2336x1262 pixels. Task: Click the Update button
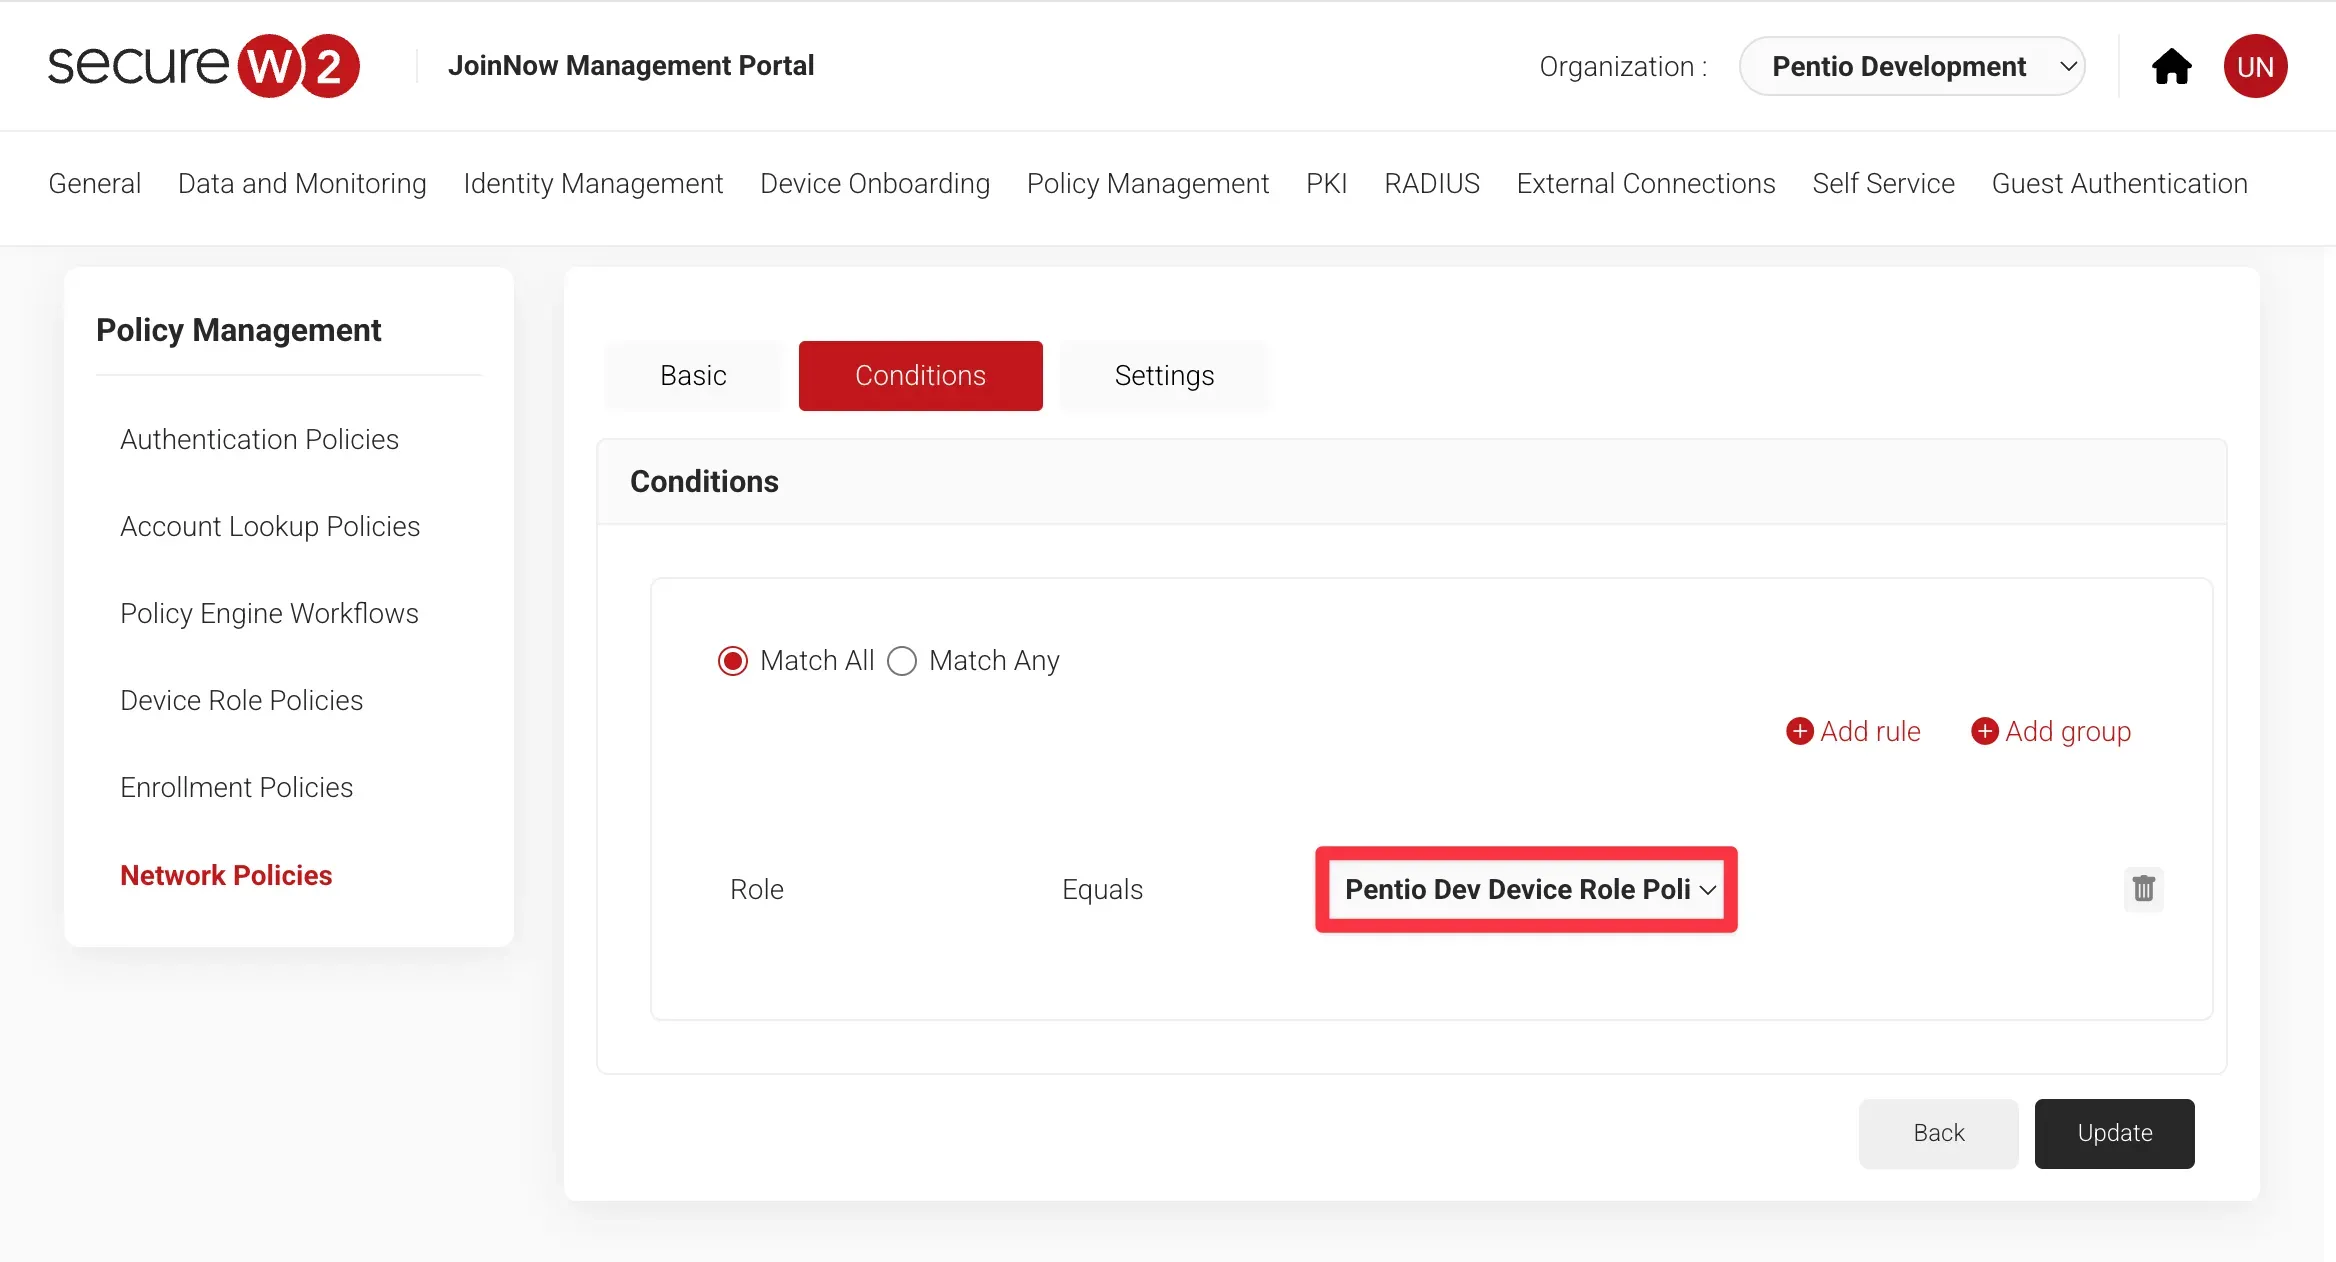point(2114,1133)
